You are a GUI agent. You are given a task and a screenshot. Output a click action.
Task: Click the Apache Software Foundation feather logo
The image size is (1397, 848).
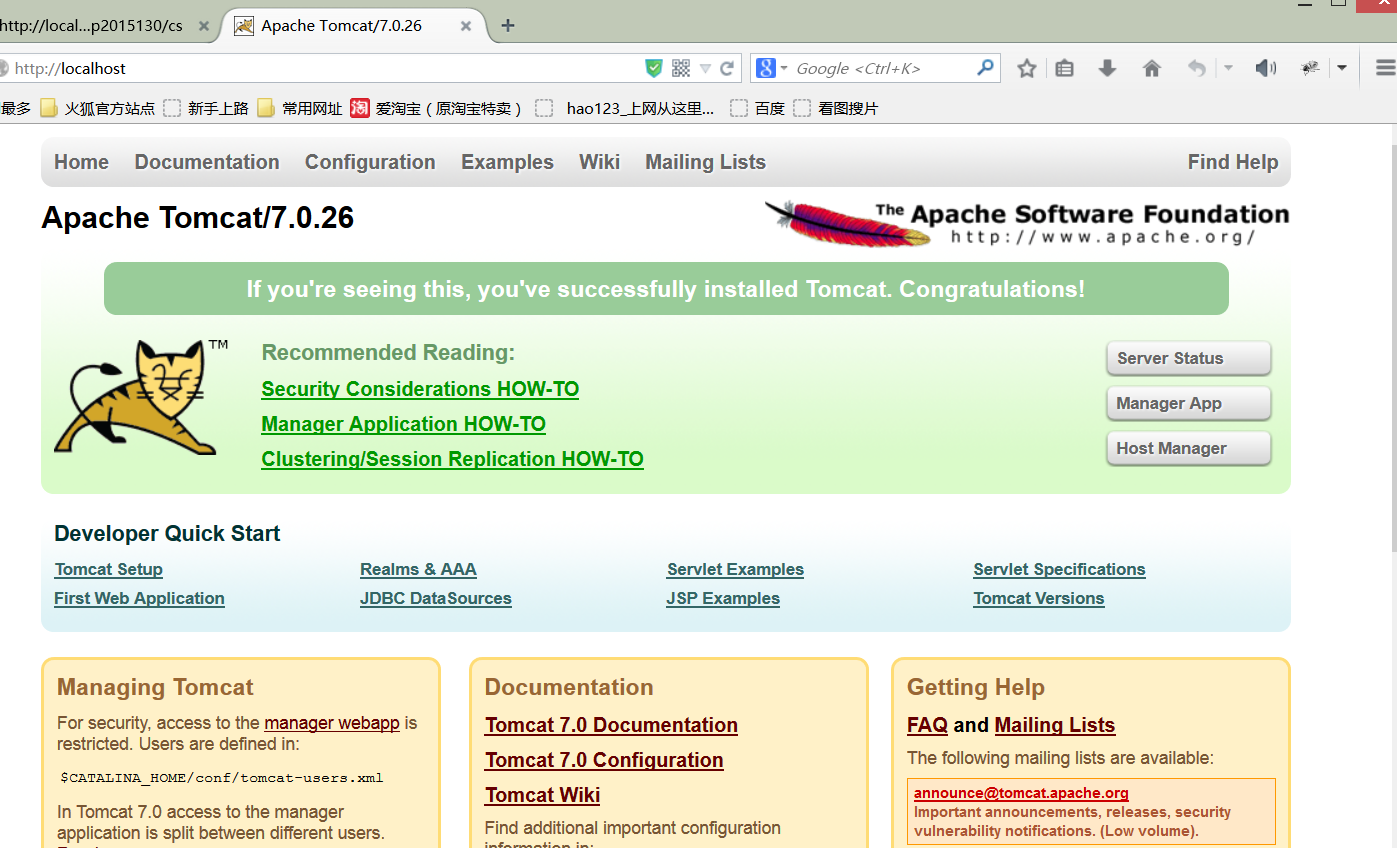coord(1027,223)
